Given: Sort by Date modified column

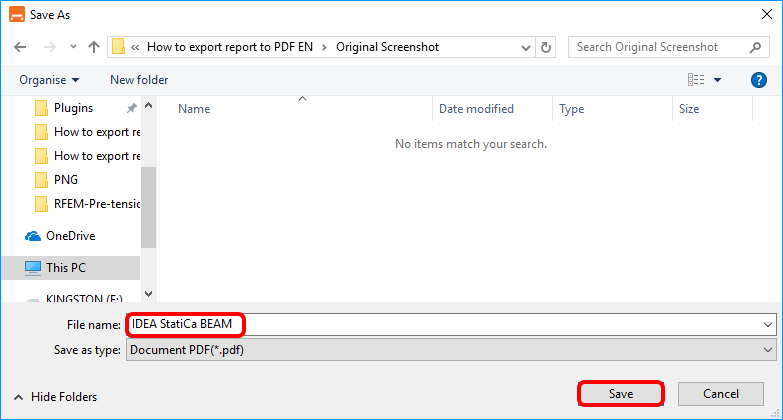Looking at the screenshot, I should click(x=476, y=109).
